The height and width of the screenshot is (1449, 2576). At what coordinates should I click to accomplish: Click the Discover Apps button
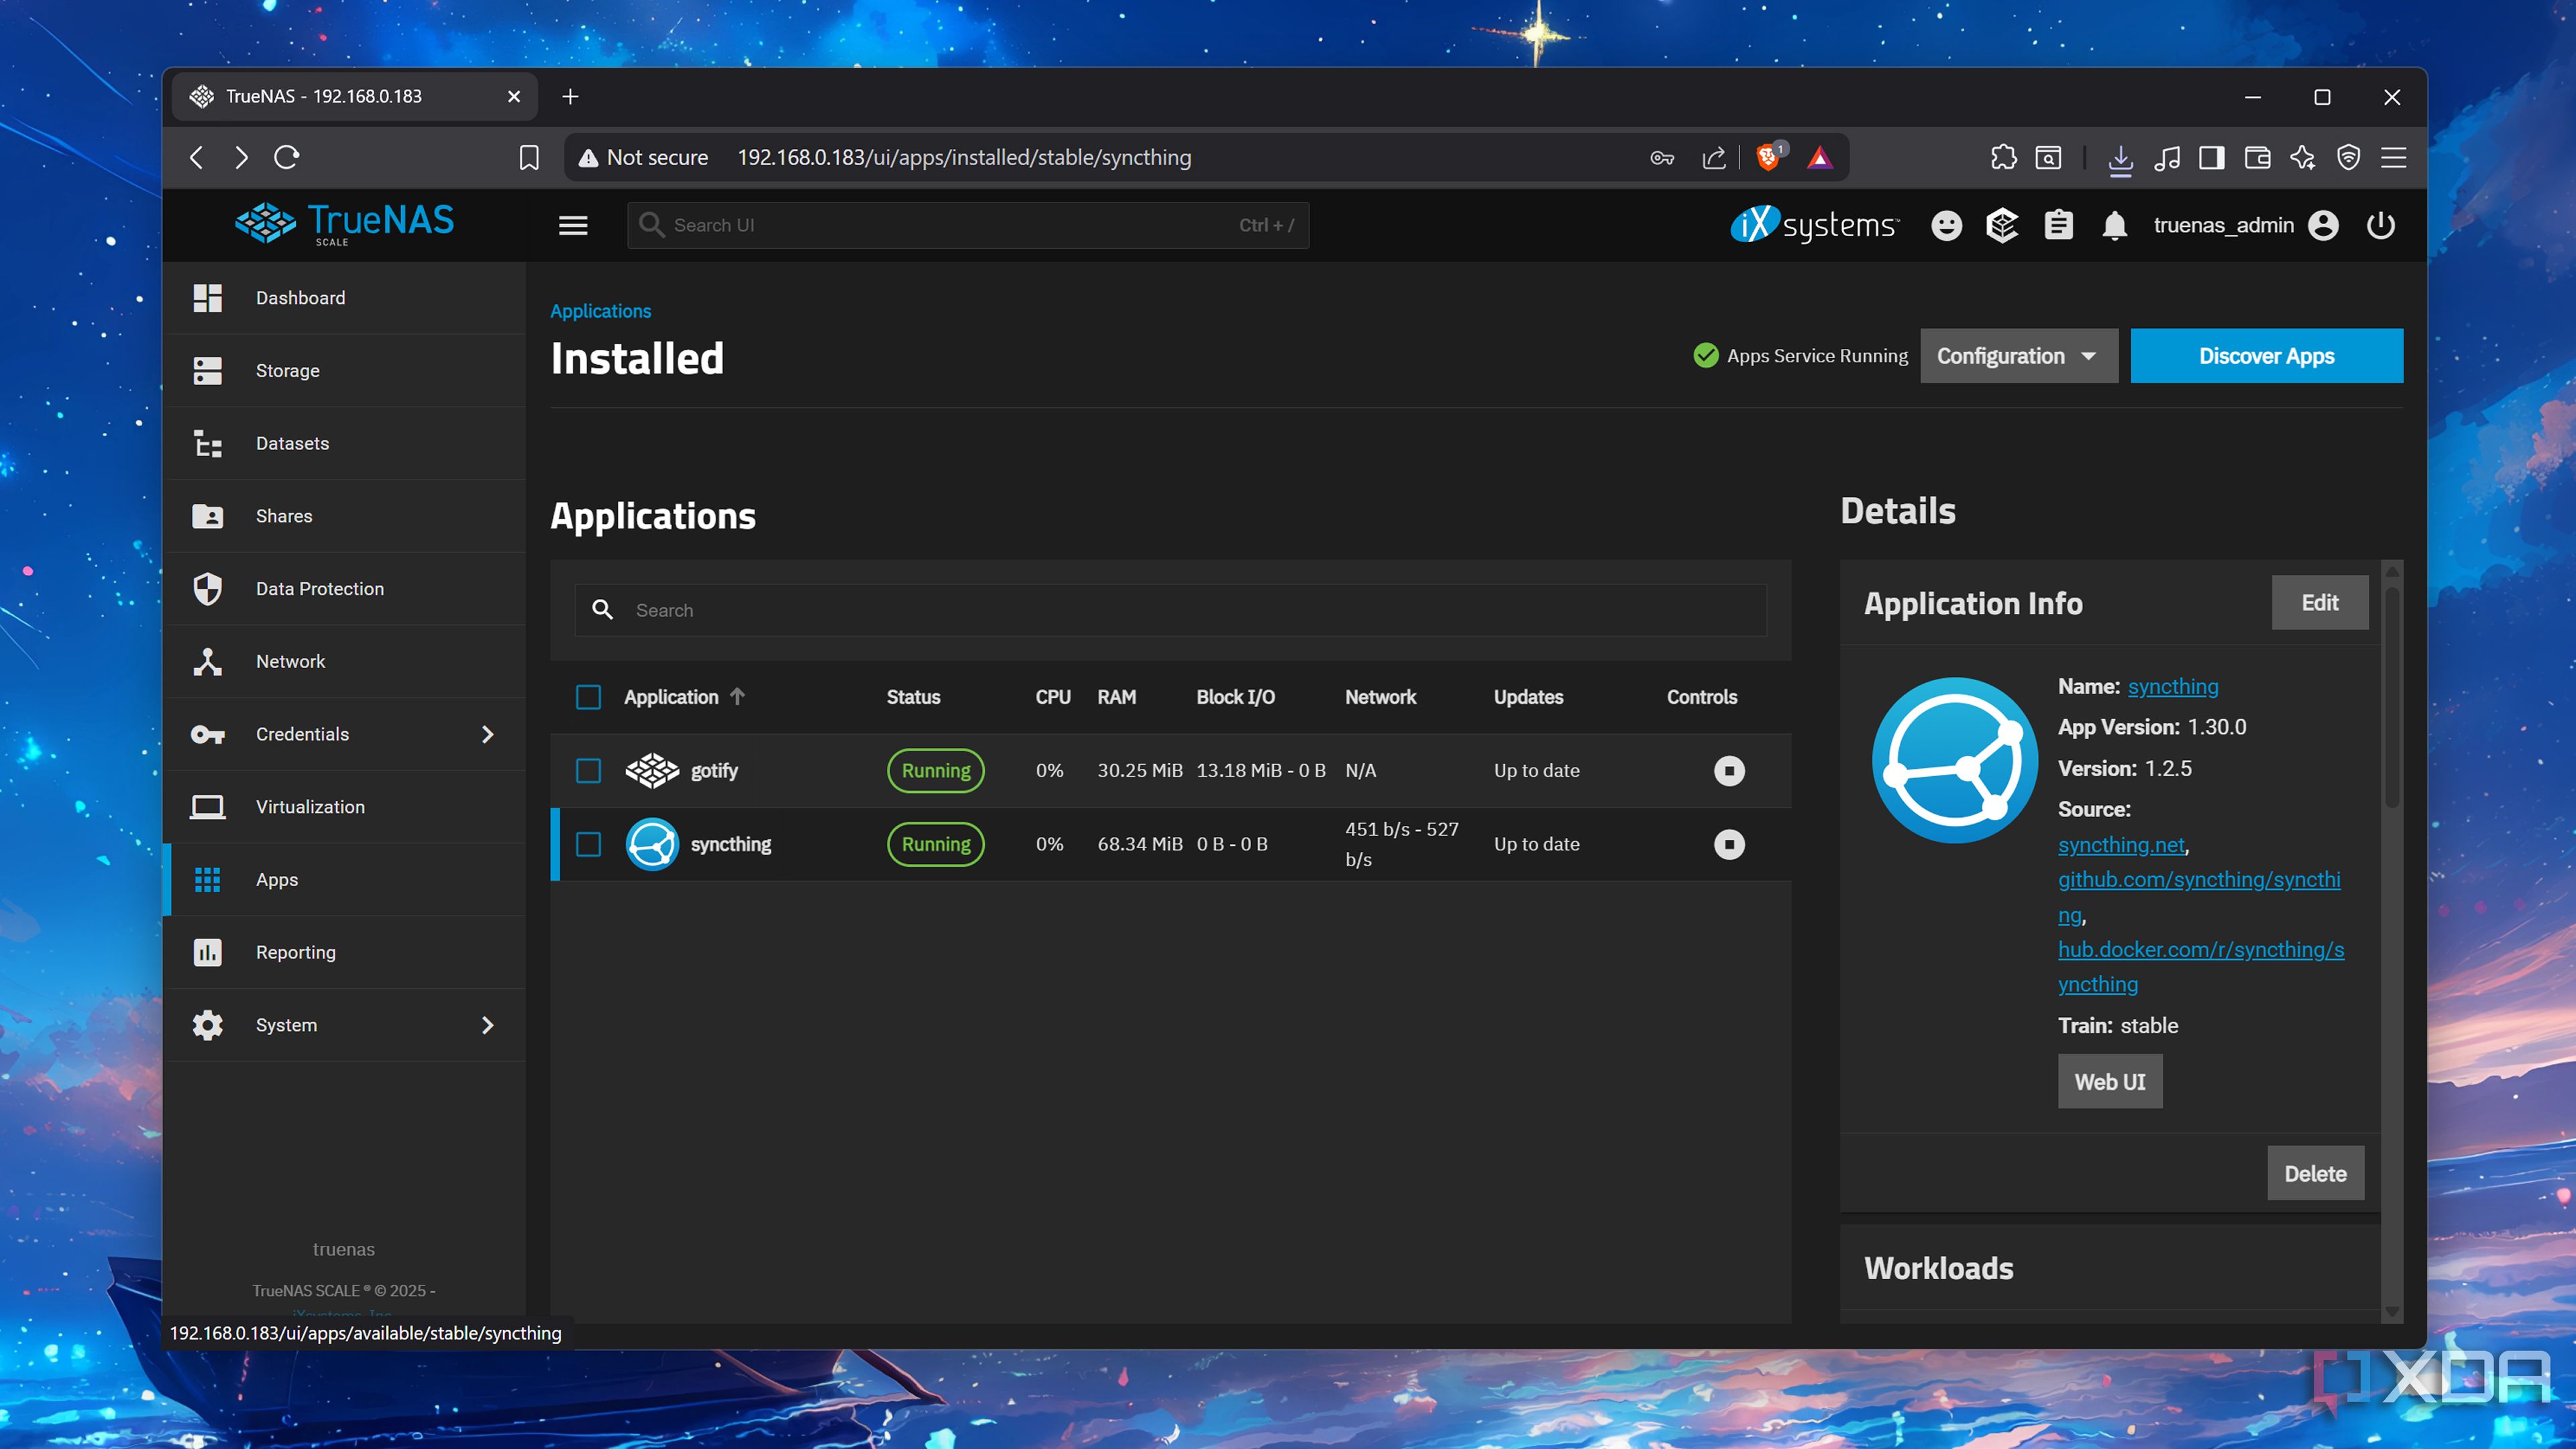[x=2266, y=356]
